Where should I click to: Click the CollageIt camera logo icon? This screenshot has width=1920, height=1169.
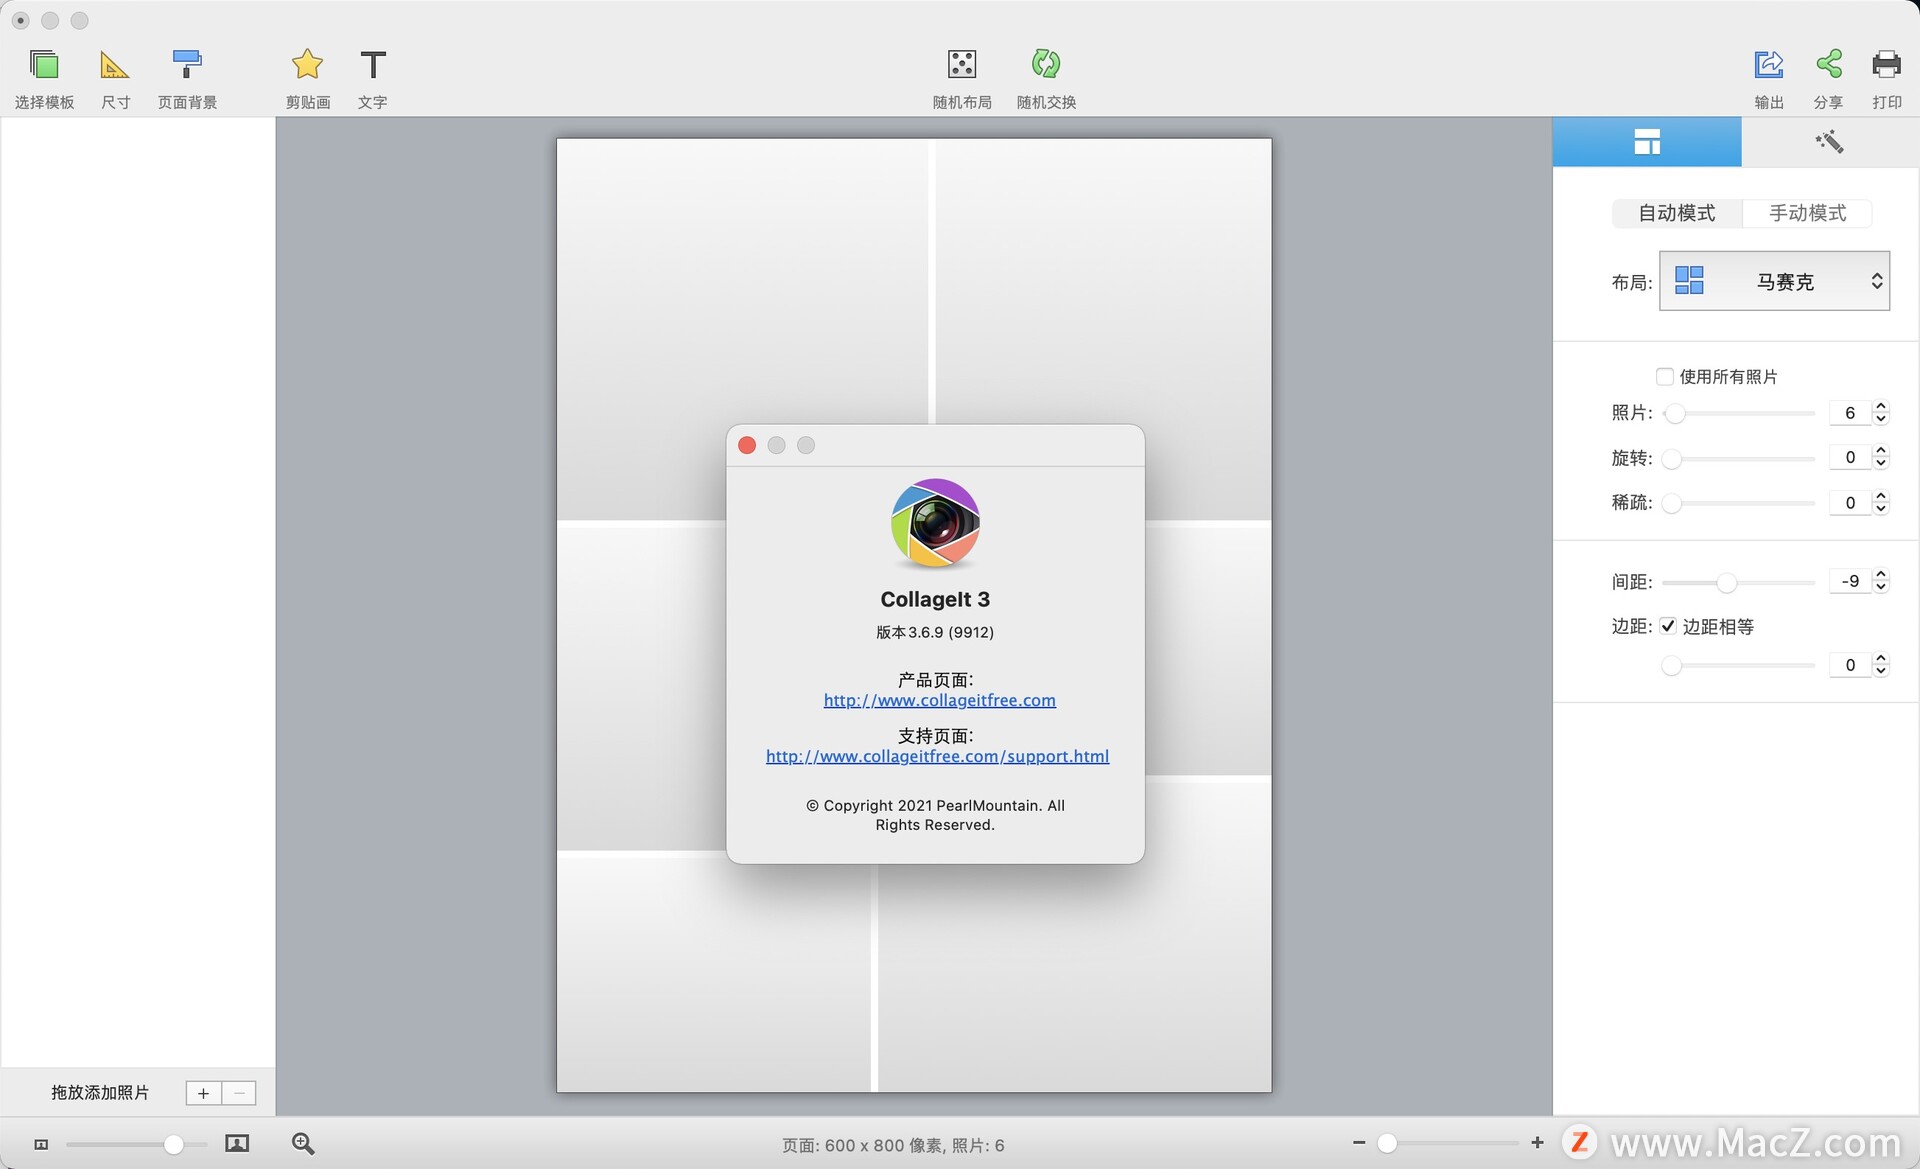click(935, 523)
